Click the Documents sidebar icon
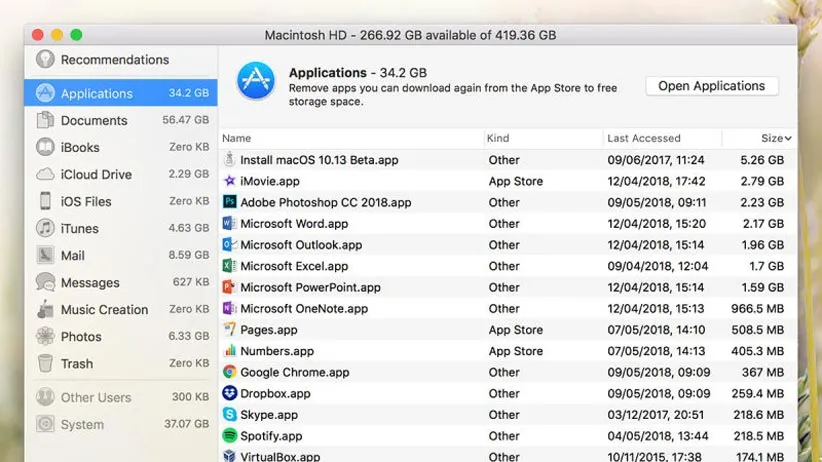This screenshot has width=822, height=462. [45, 120]
